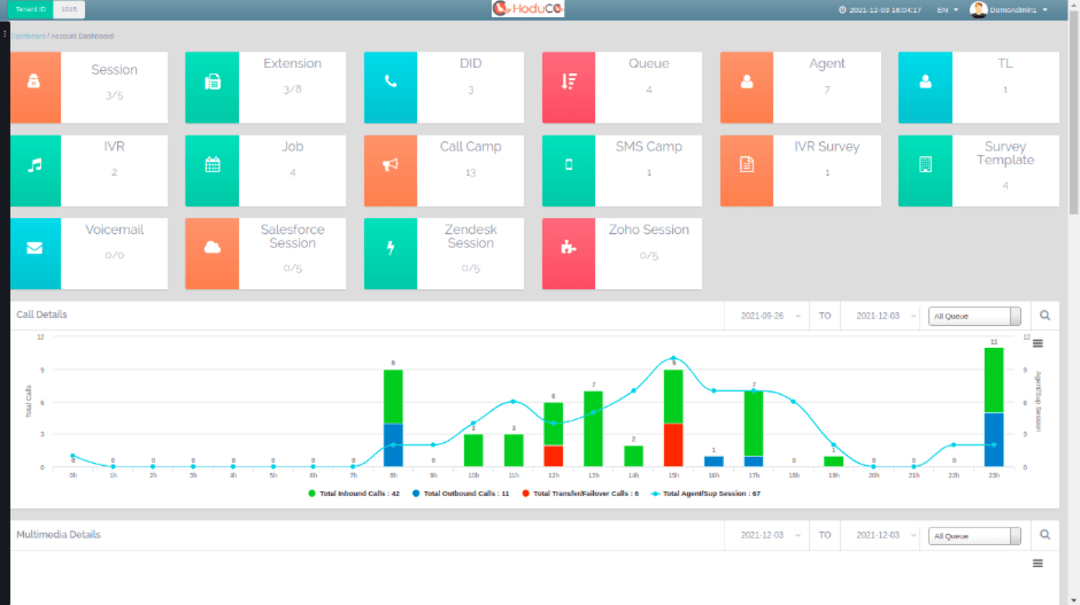Toggle Total Outbound Calls legend series

coord(465,493)
